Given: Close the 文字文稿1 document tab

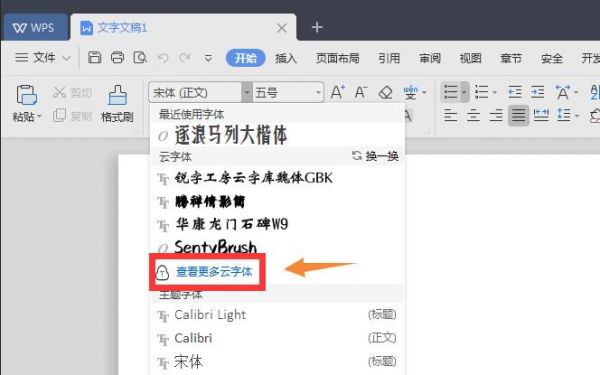Looking at the screenshot, I should (x=282, y=28).
